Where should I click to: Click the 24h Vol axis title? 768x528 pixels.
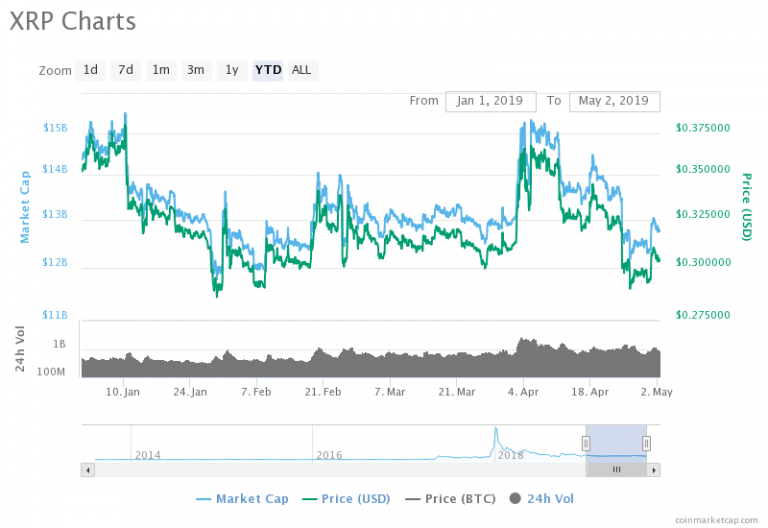click(x=20, y=348)
